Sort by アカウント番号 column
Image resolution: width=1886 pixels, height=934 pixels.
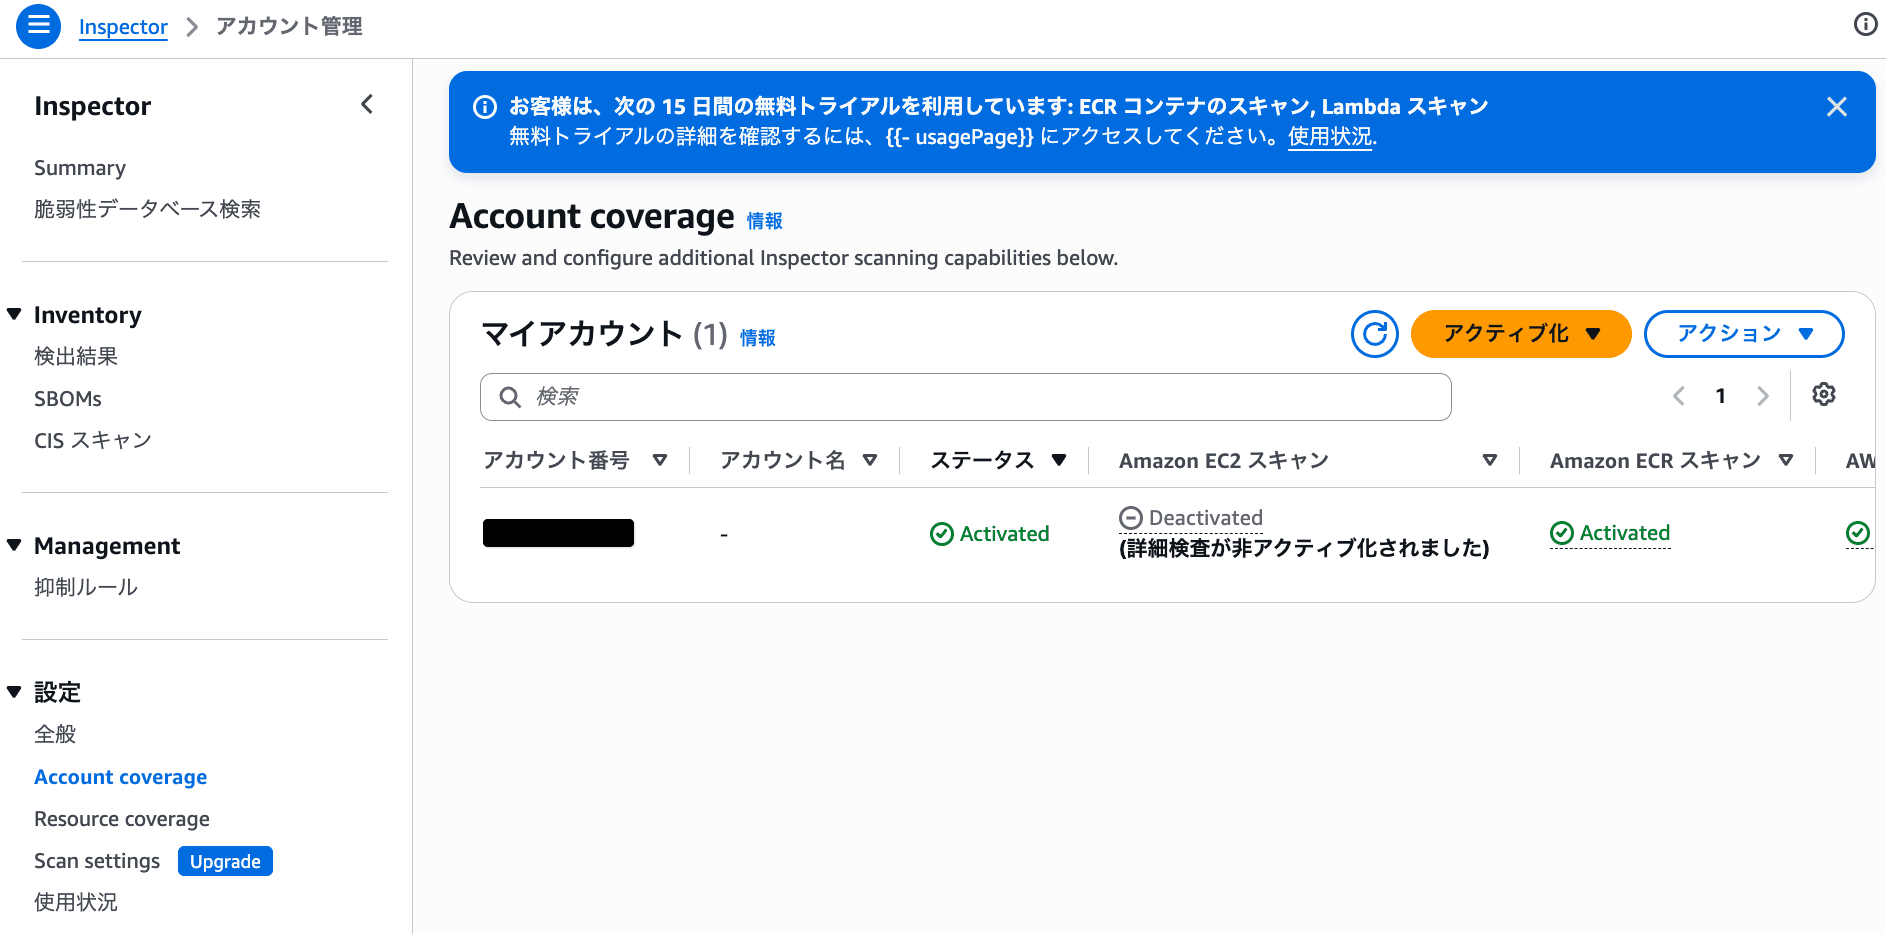coord(660,460)
